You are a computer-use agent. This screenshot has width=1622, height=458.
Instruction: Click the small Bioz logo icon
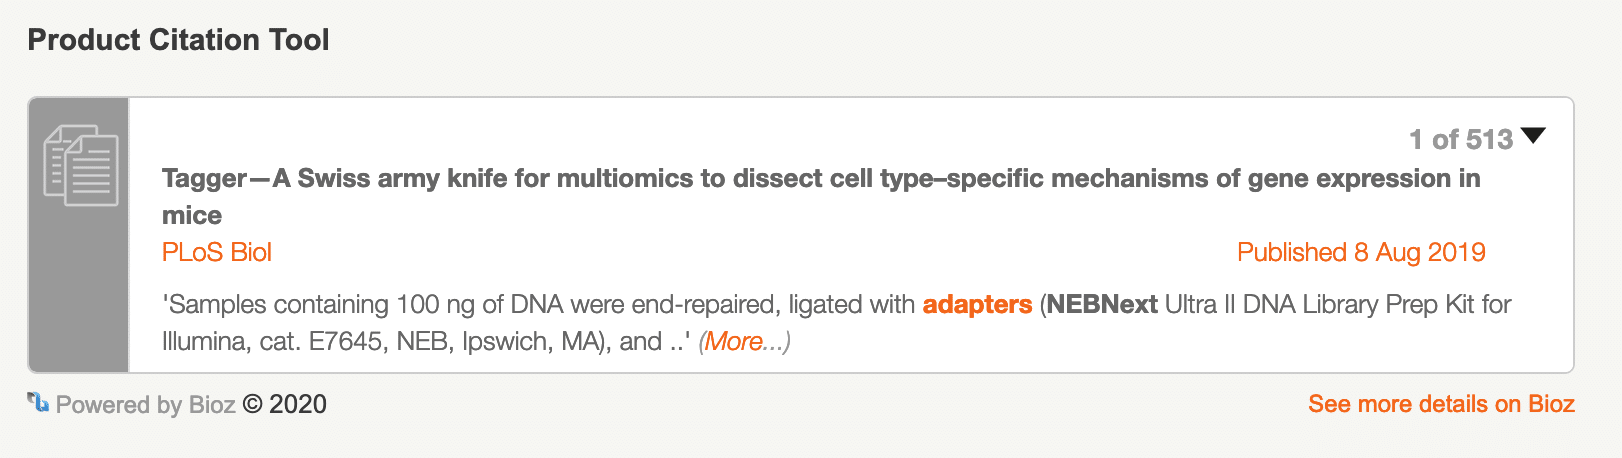tap(38, 403)
